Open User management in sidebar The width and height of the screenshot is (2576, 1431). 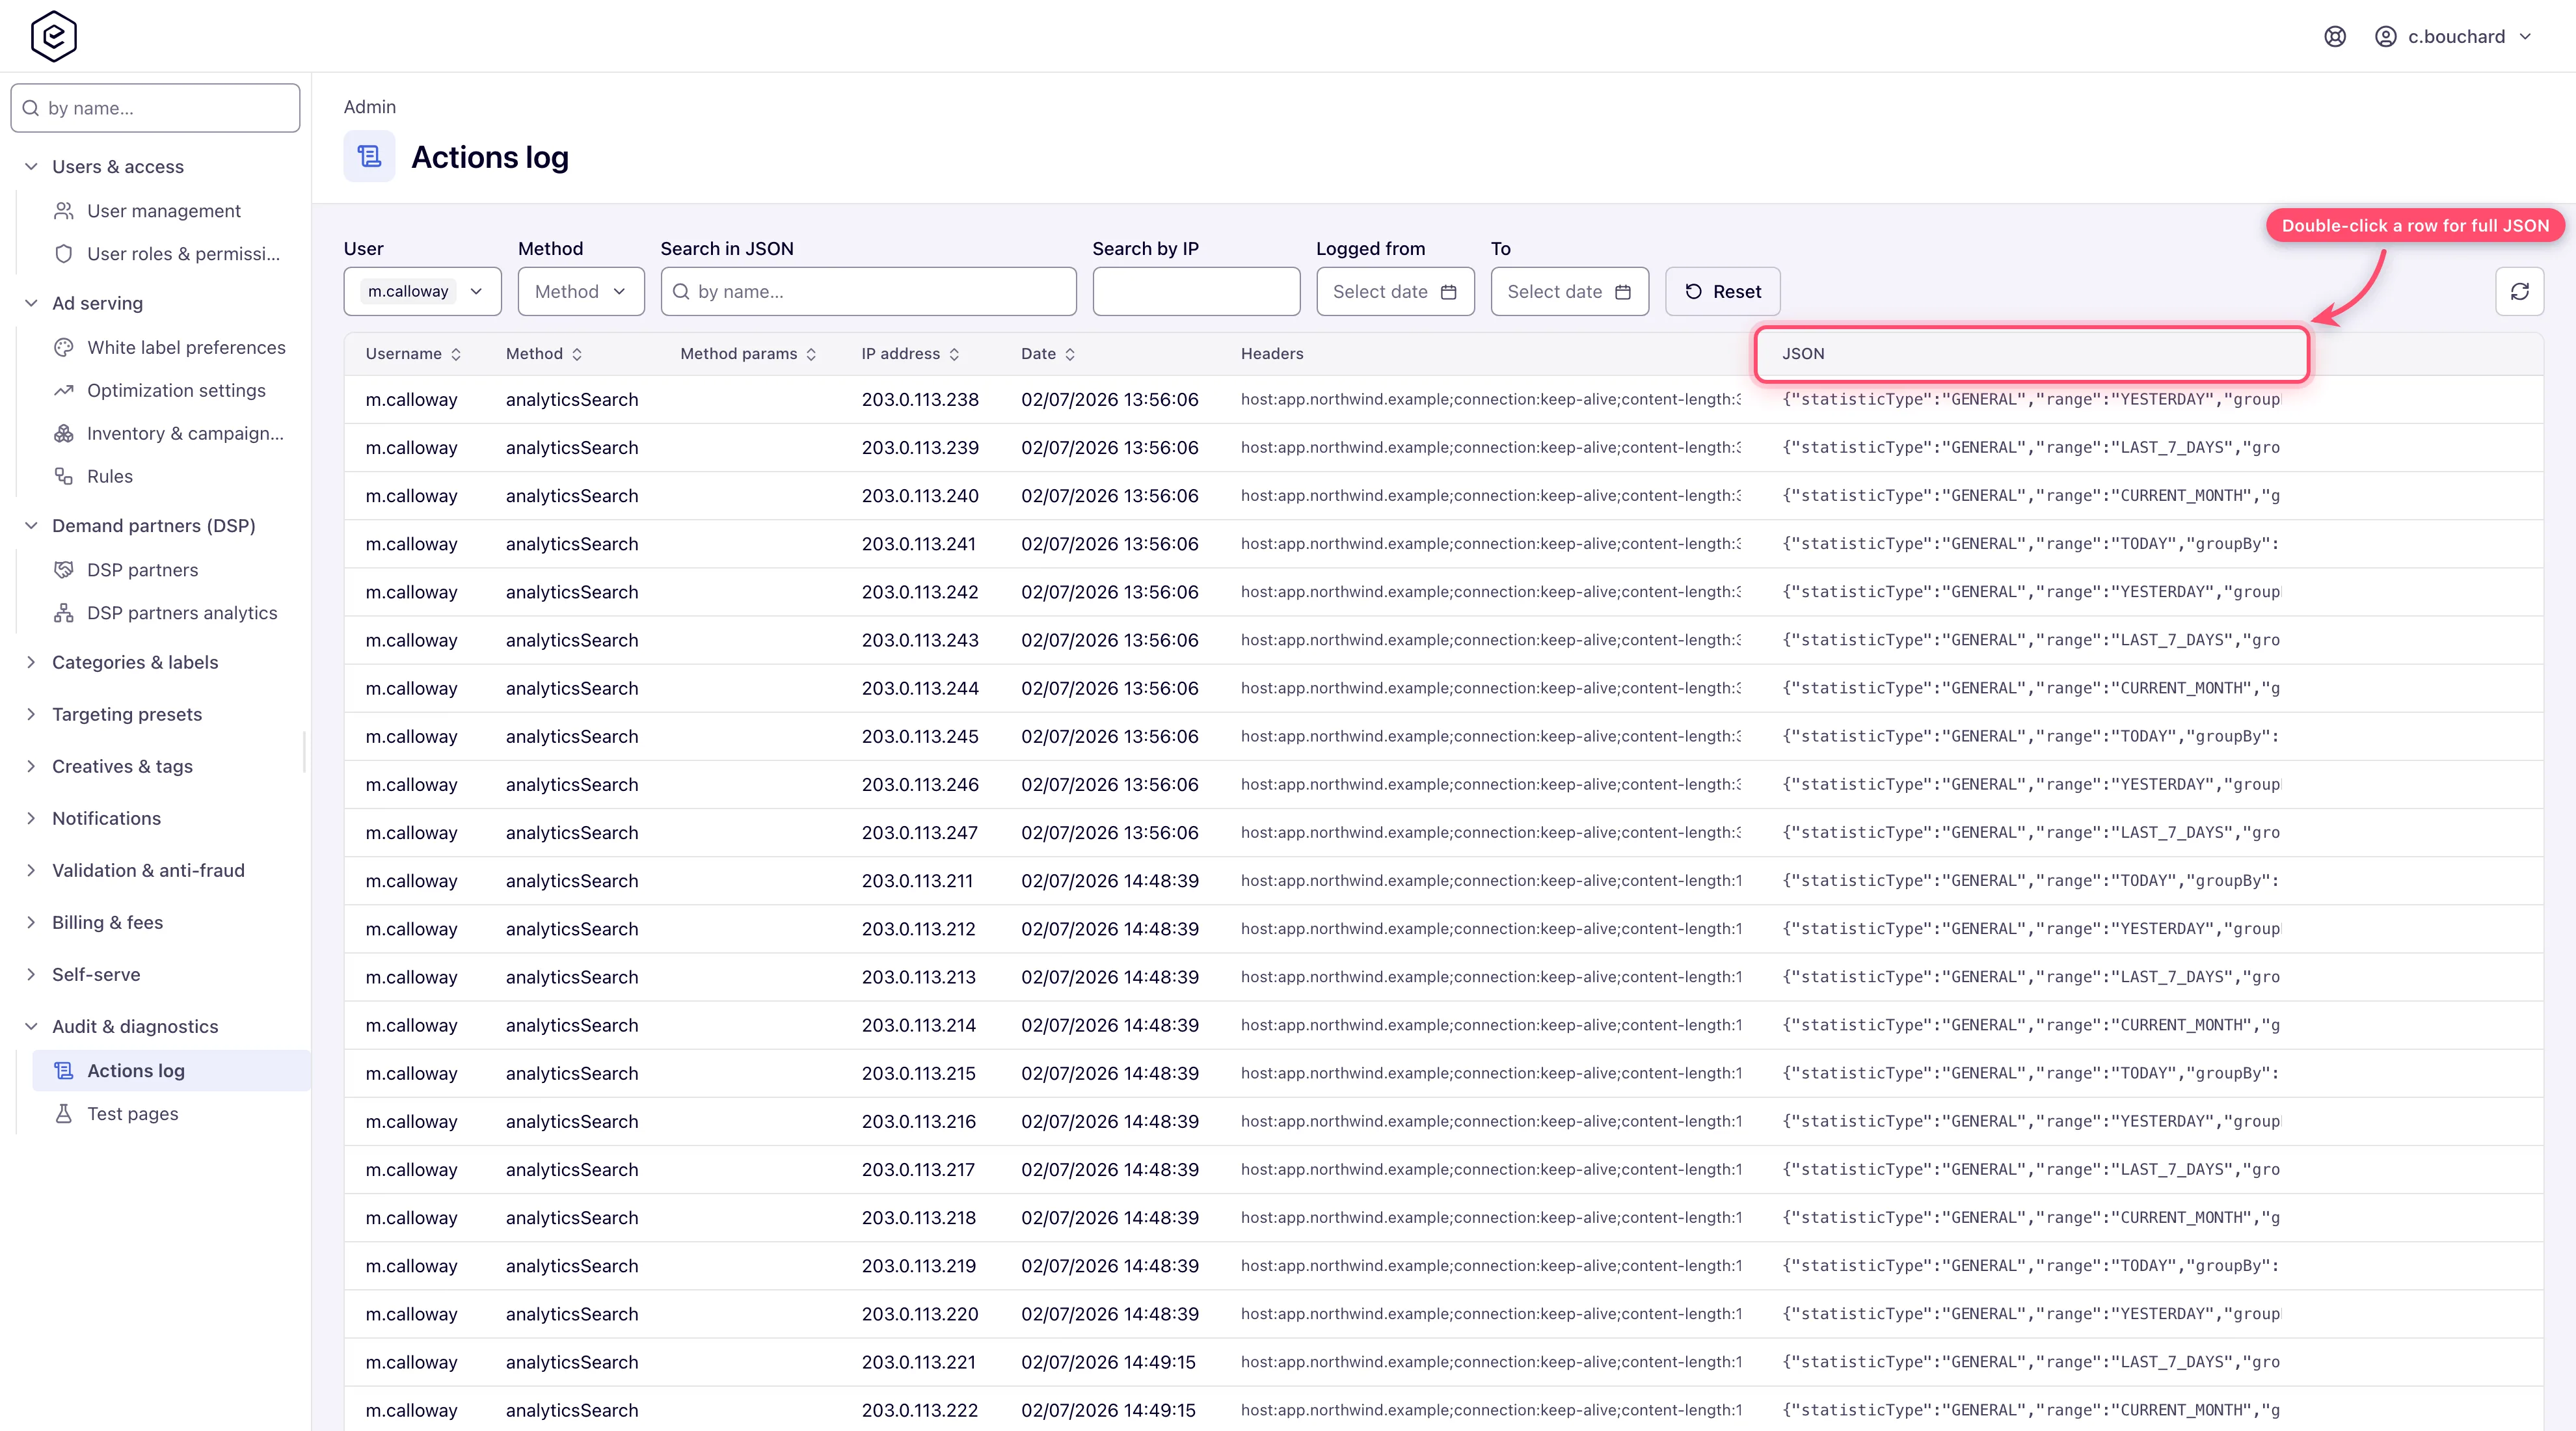[x=164, y=211]
